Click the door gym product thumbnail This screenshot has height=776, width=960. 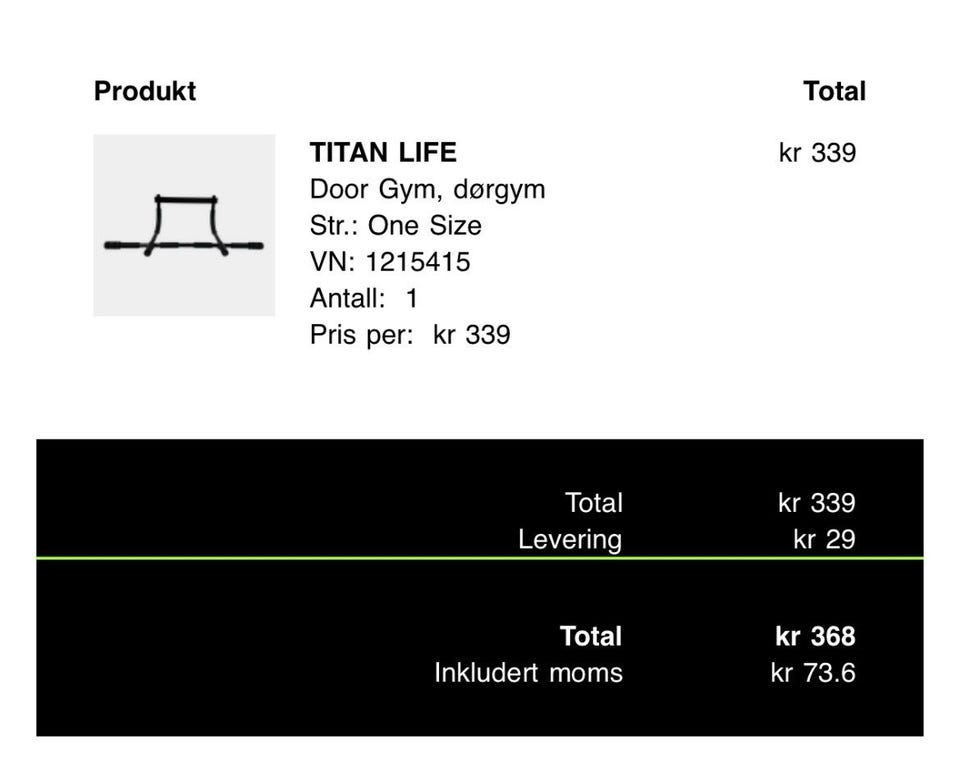point(184,225)
